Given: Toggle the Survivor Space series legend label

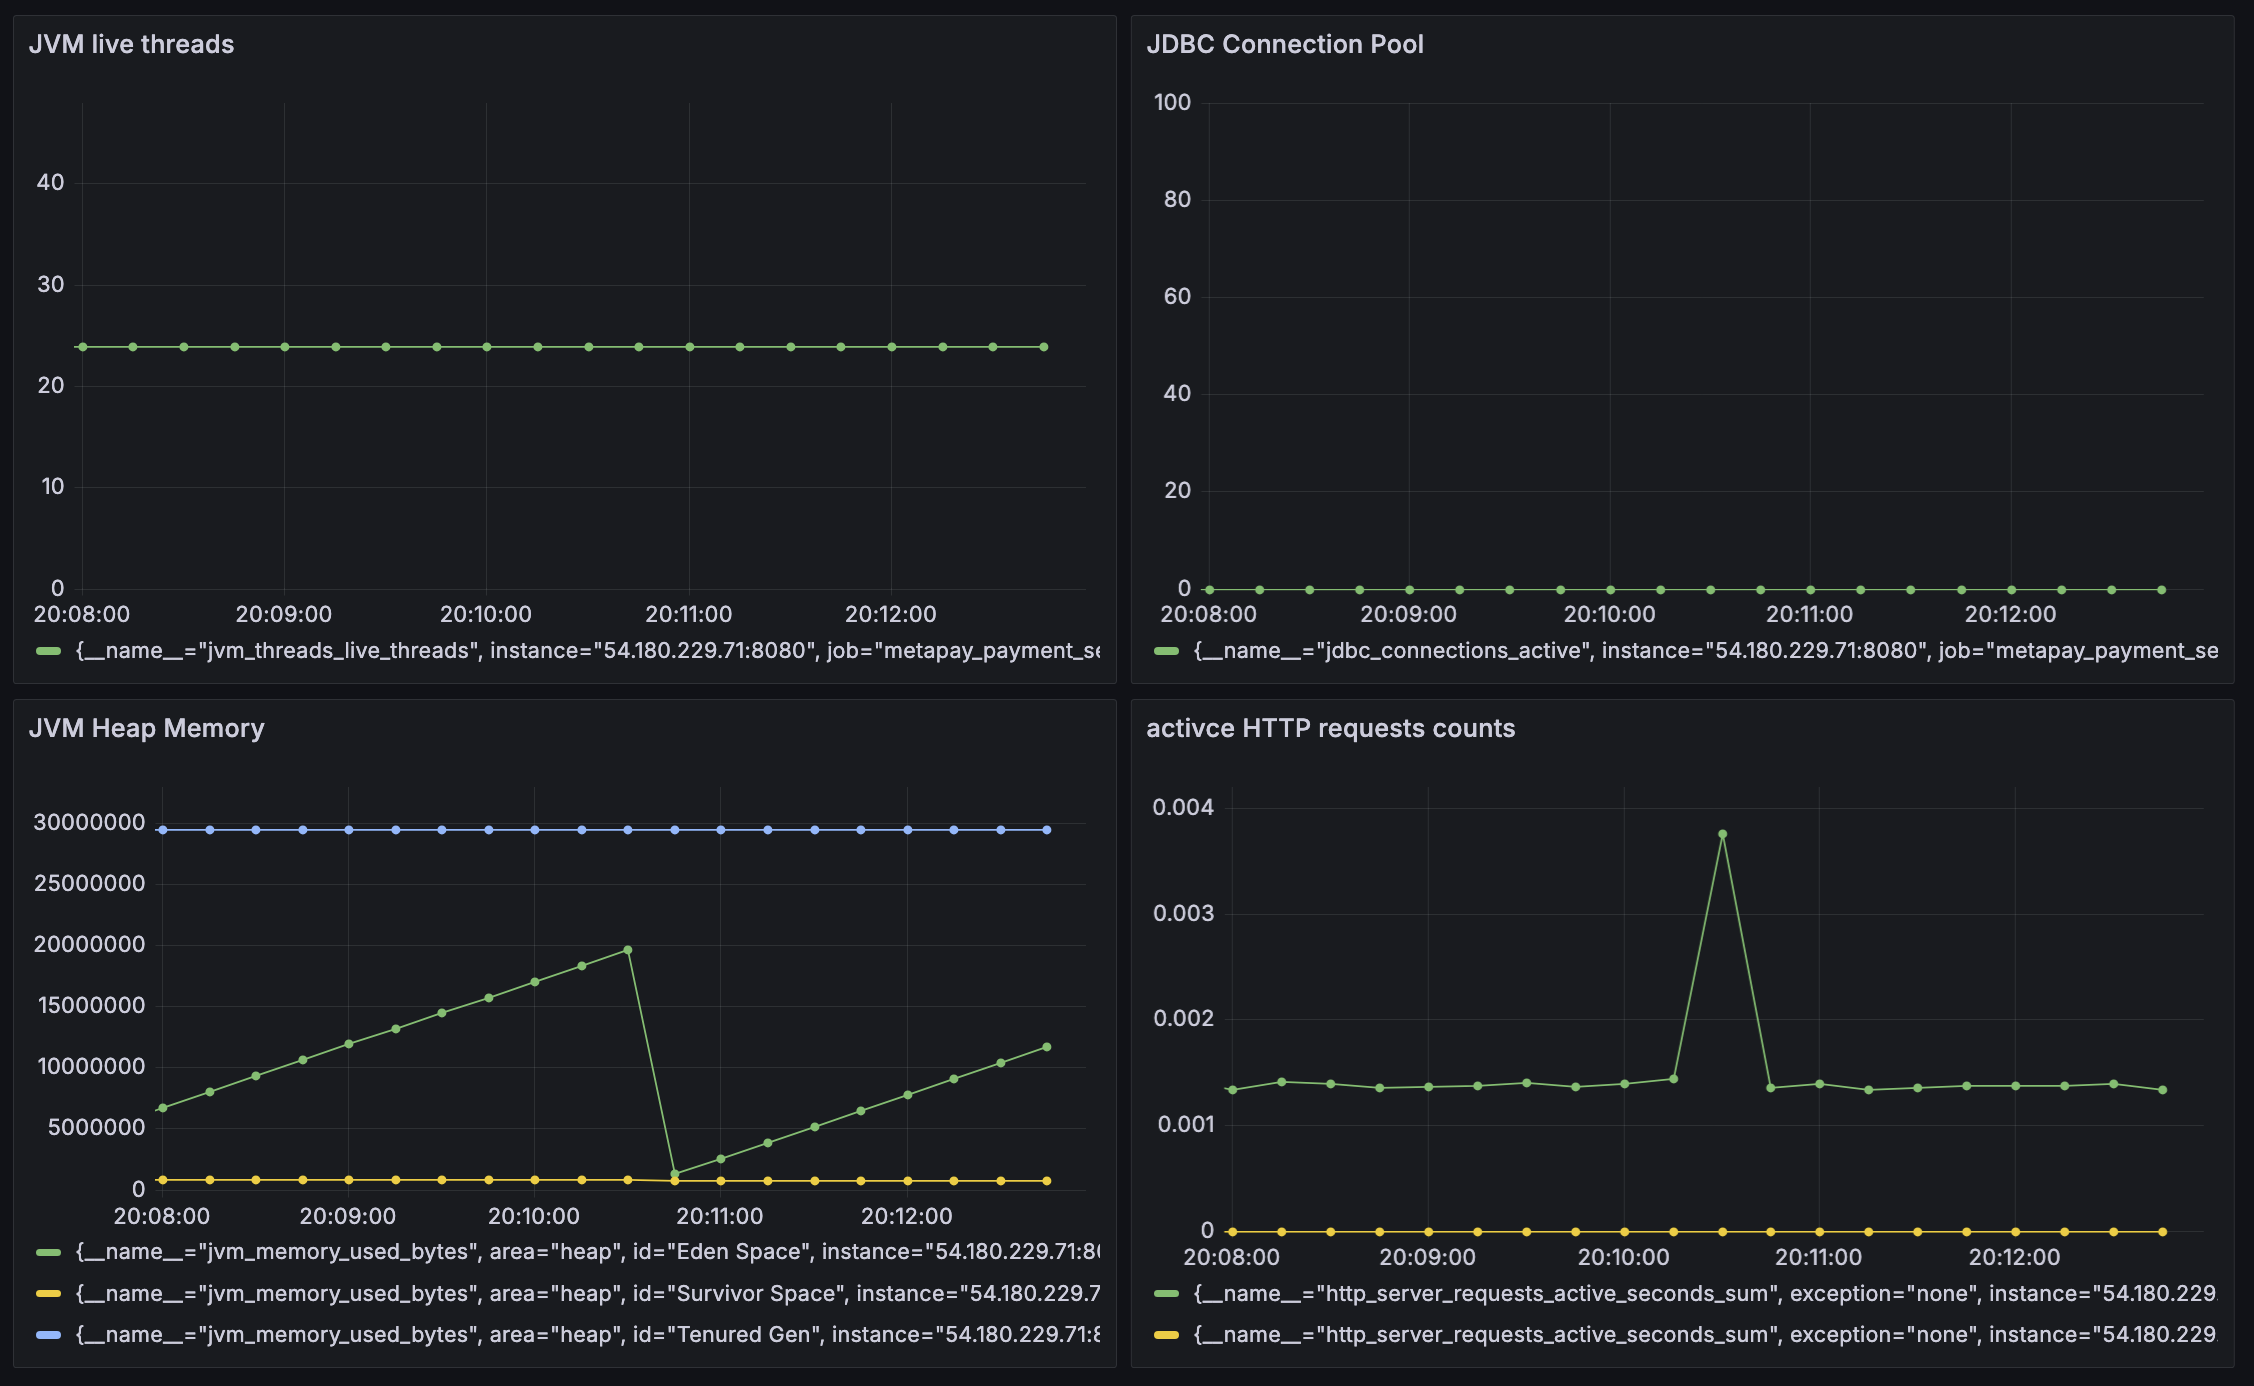Looking at the screenshot, I should [x=587, y=1294].
